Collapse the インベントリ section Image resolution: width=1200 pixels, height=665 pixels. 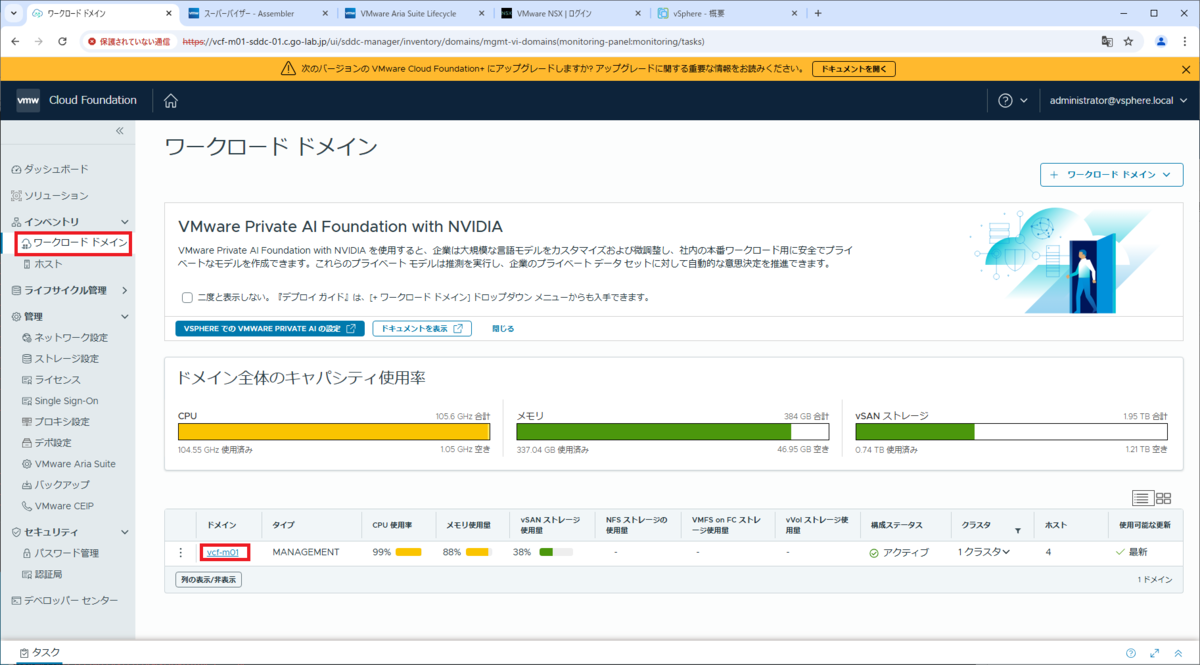pyautogui.click(x=124, y=221)
